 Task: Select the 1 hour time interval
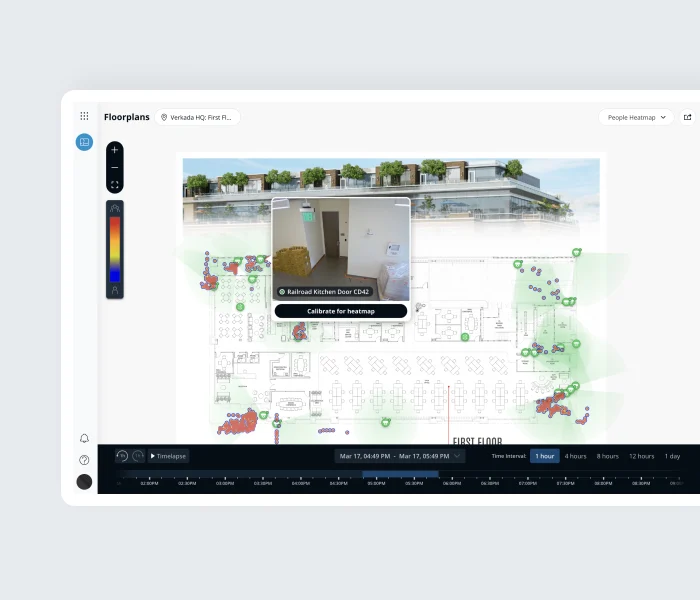click(545, 456)
